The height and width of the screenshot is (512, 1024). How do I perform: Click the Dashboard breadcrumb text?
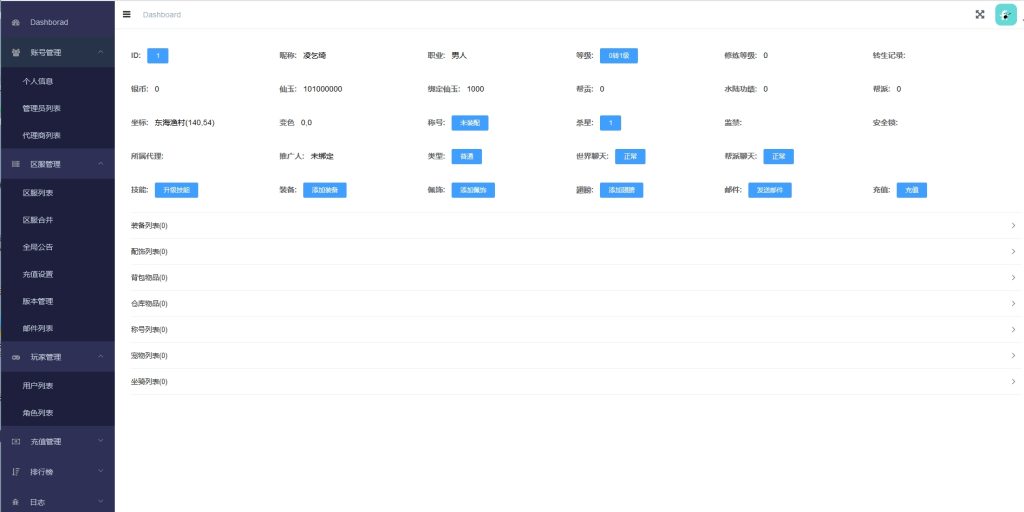[162, 15]
